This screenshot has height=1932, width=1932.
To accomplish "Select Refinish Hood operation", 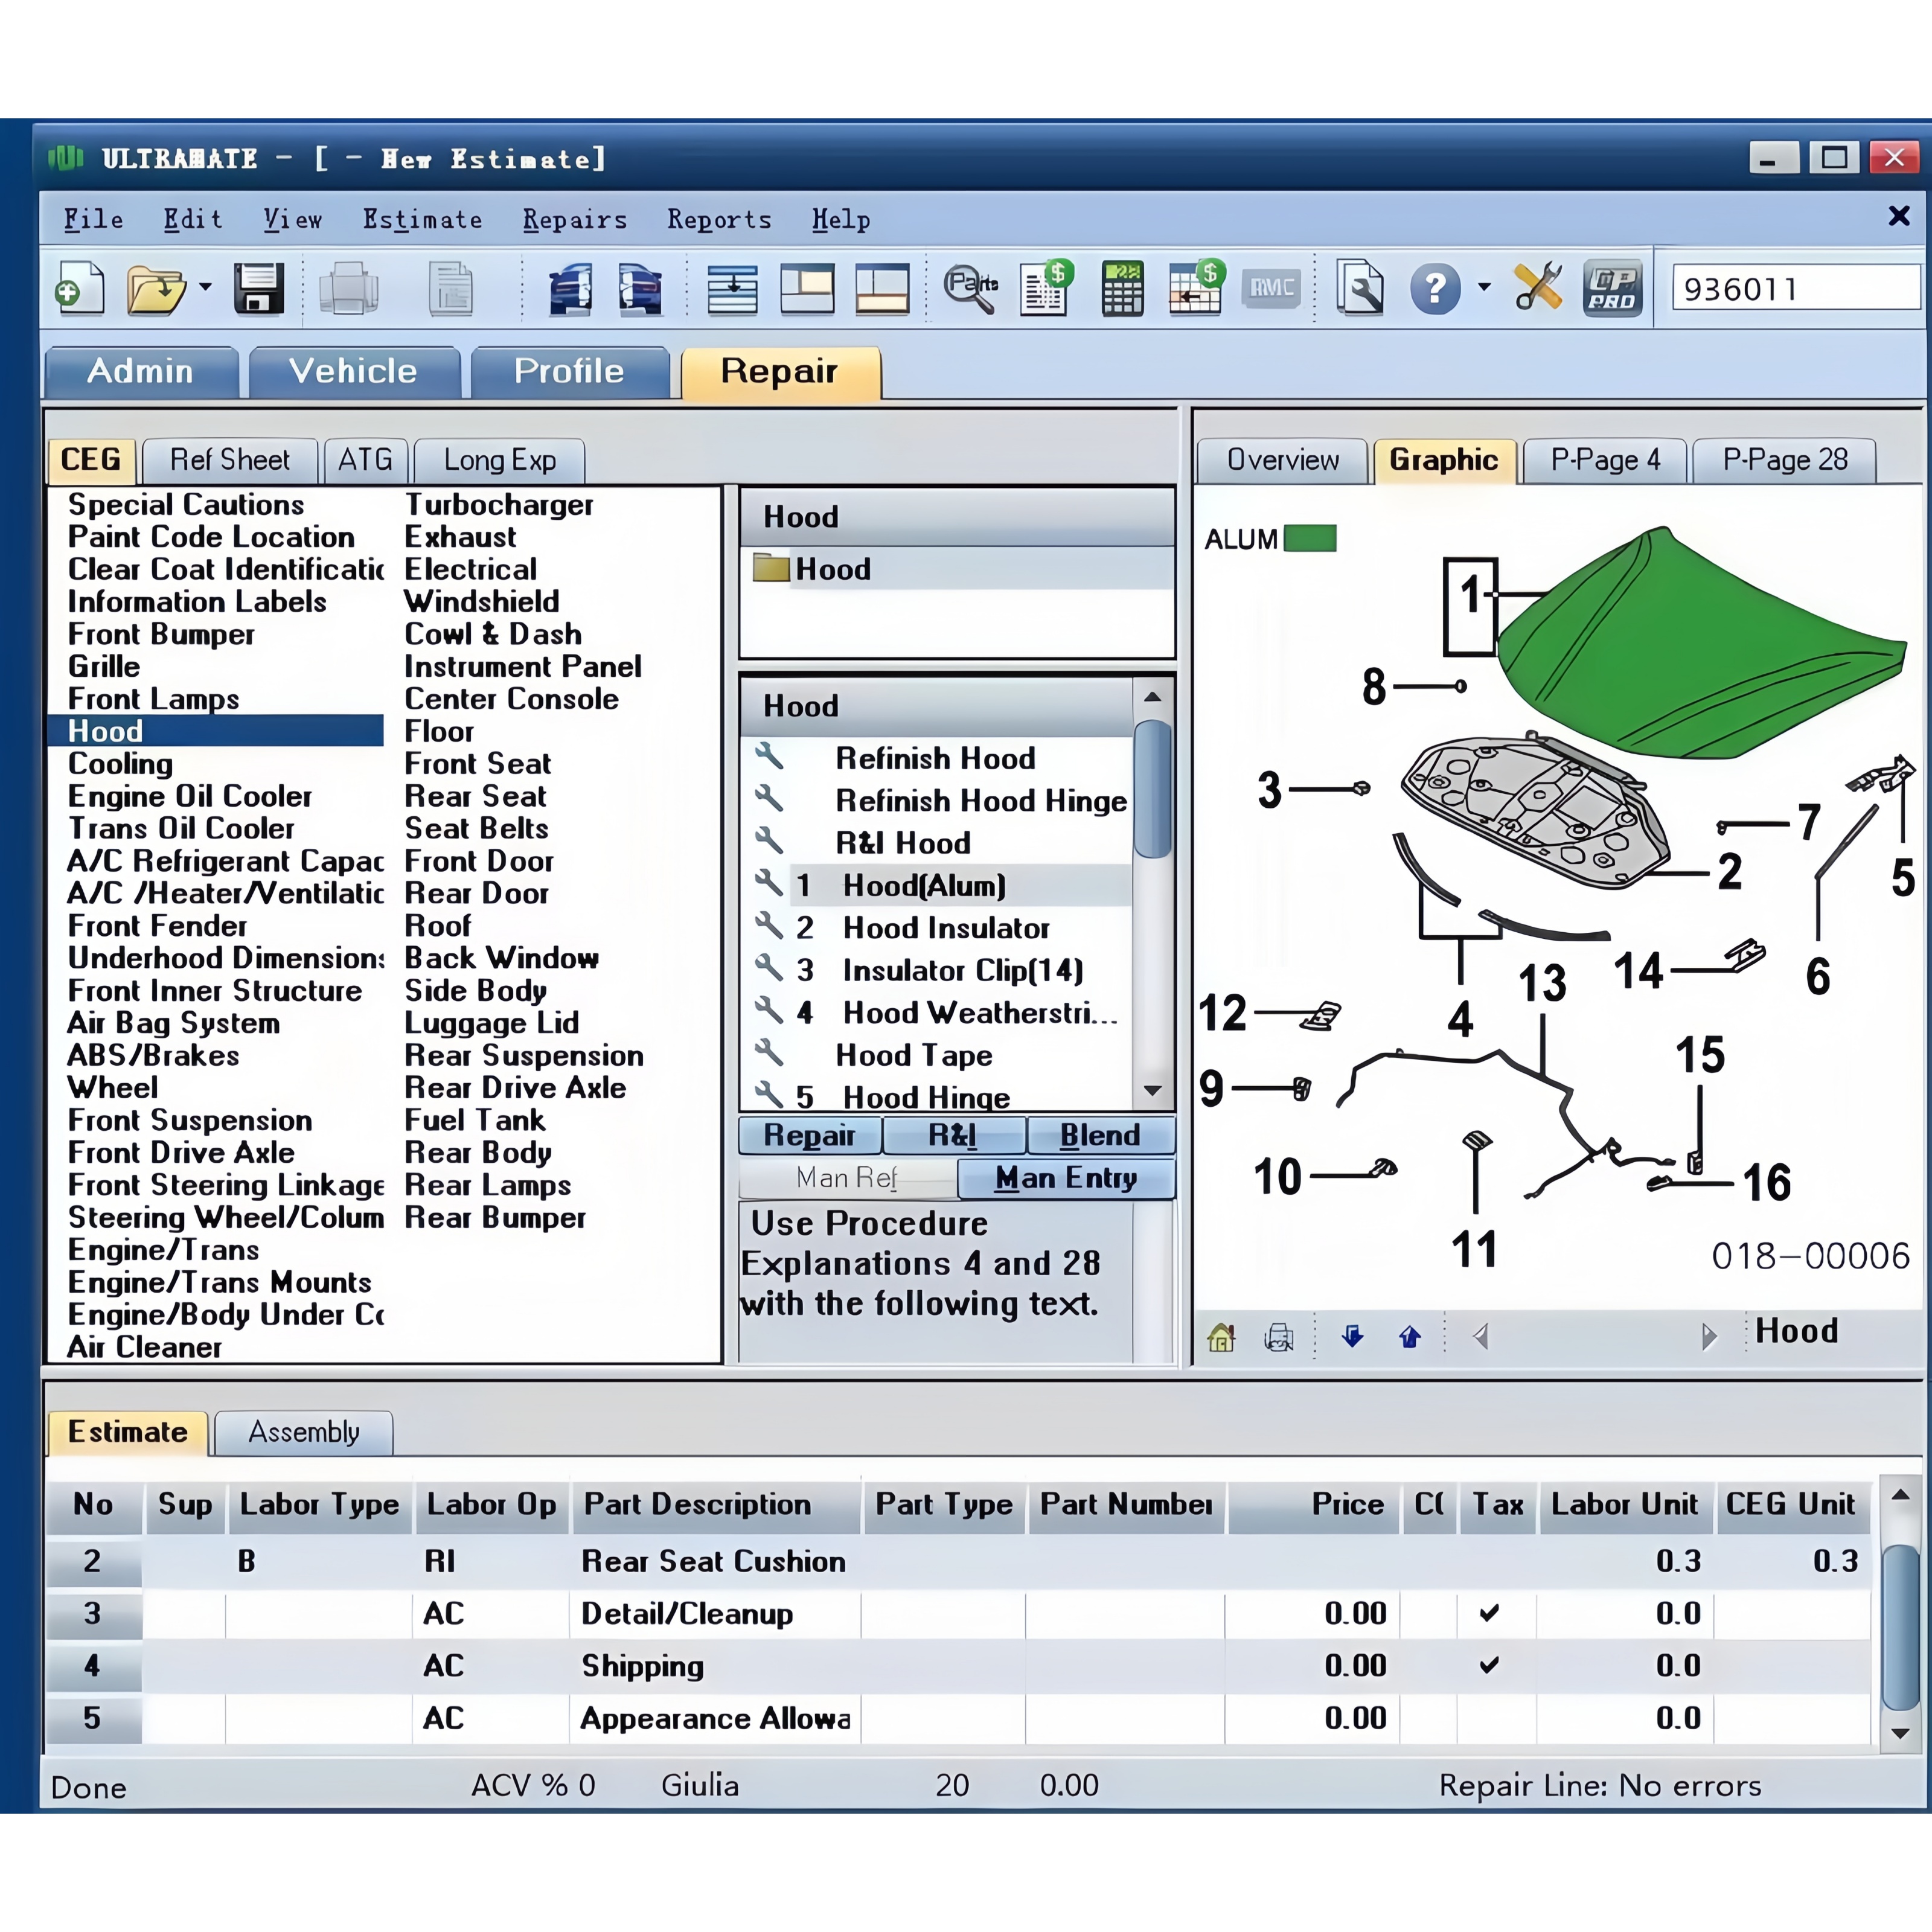I will pyautogui.click(x=935, y=758).
